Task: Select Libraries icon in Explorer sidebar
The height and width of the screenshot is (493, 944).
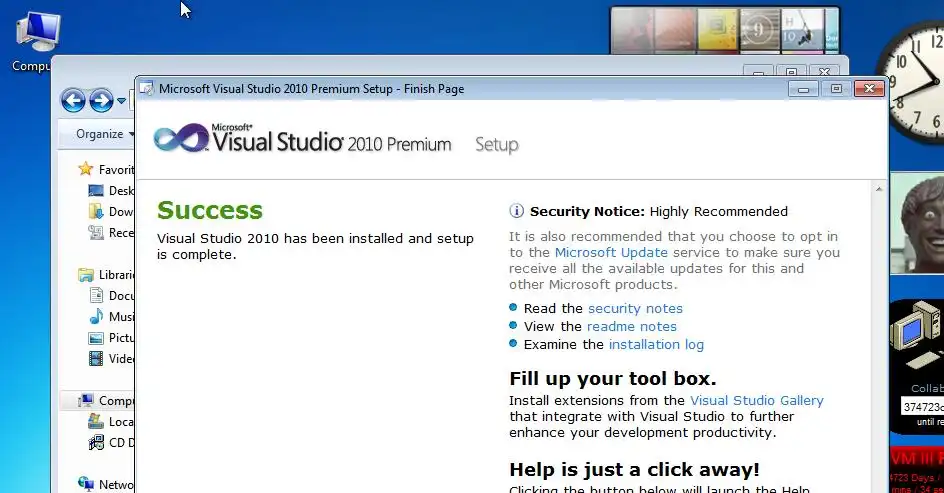Action: click(x=86, y=275)
